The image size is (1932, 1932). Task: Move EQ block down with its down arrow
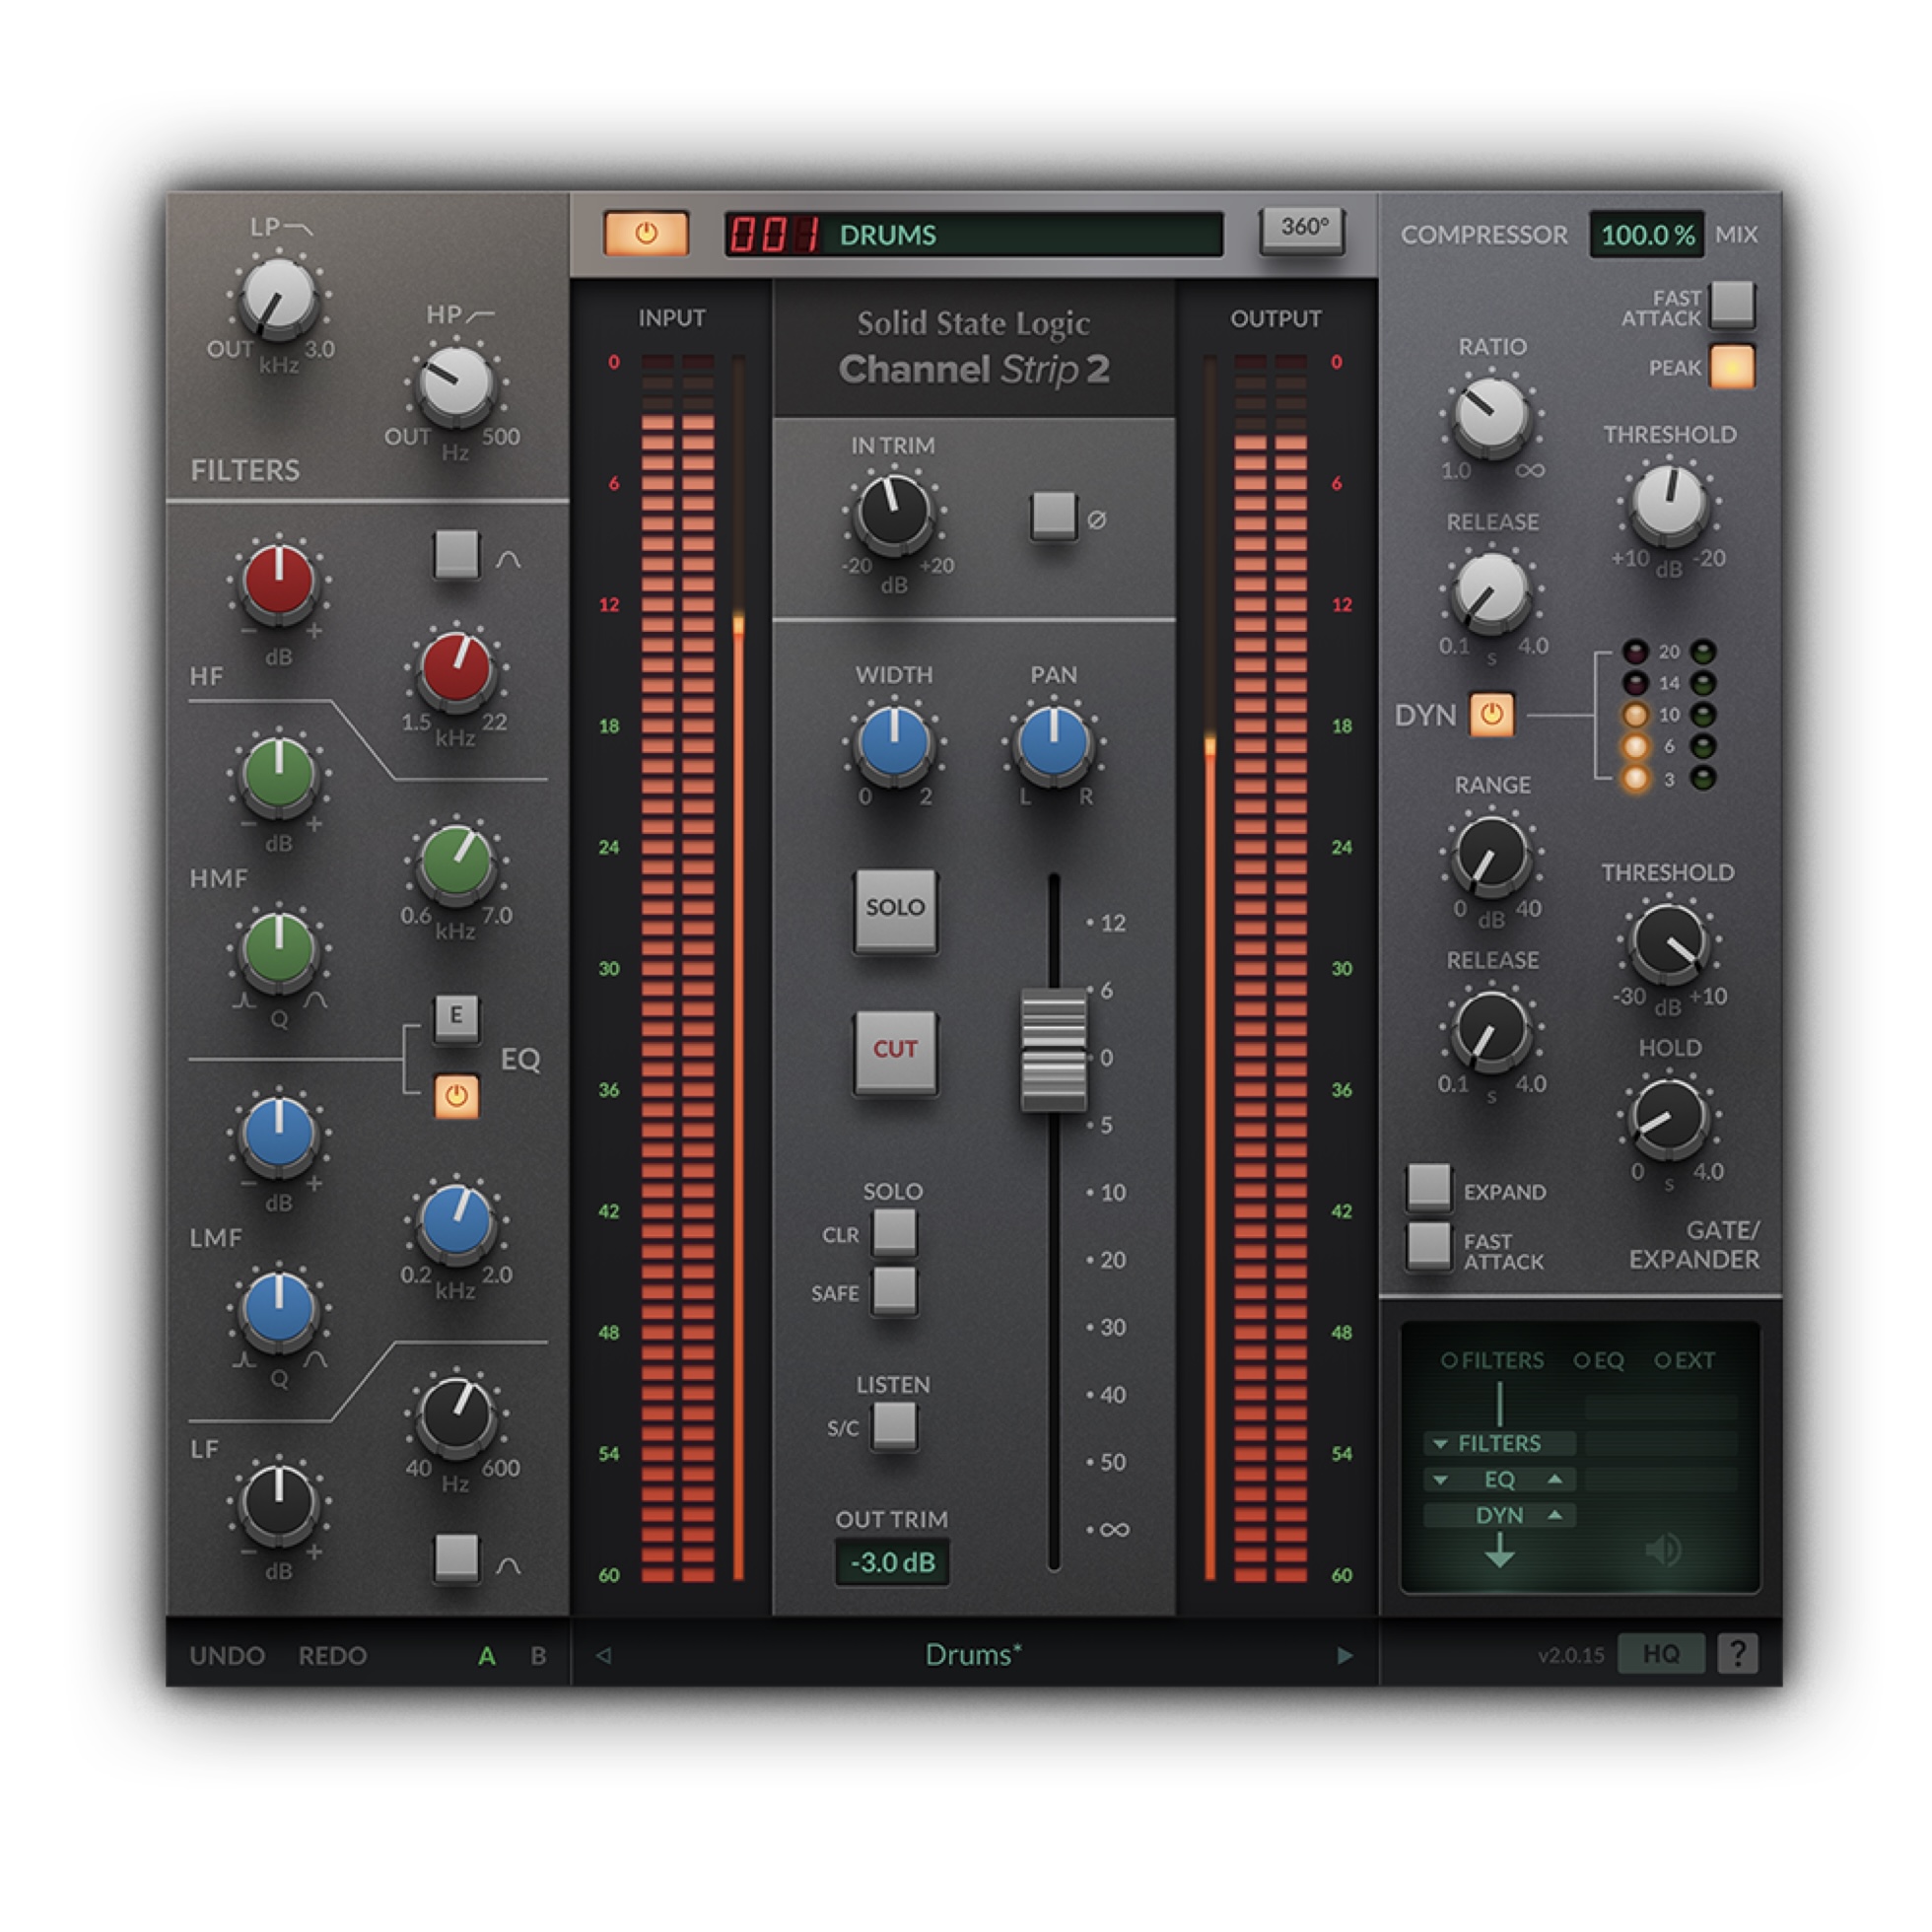pos(1440,1480)
